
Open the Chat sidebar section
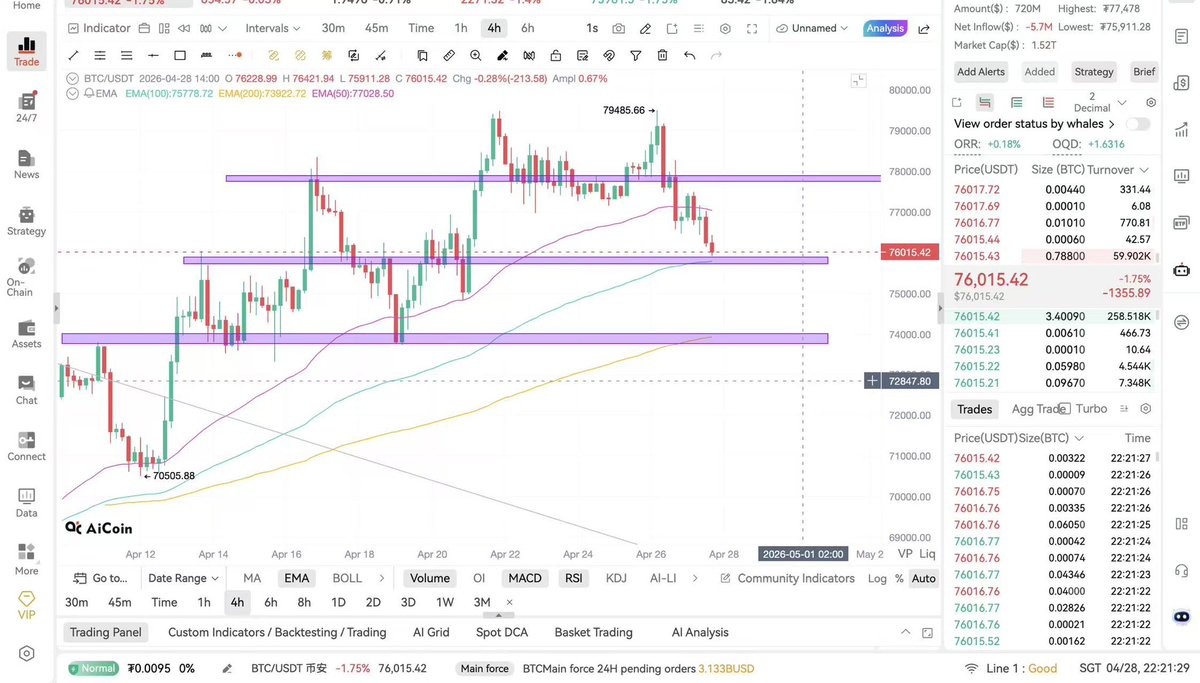[x=27, y=390]
